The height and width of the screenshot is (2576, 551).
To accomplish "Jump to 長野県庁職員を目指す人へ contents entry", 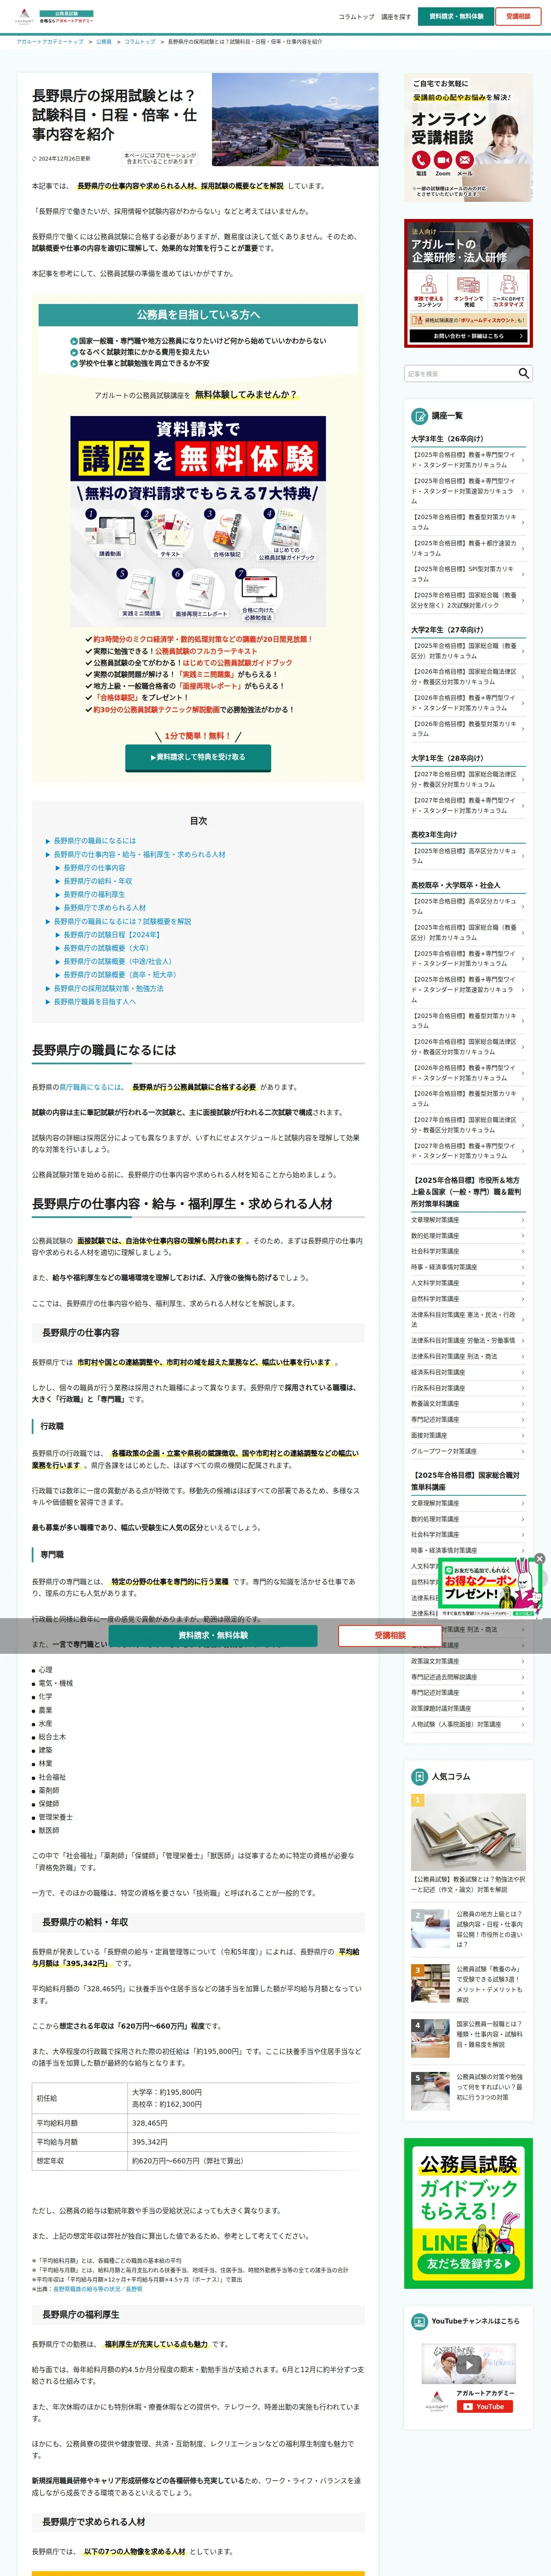I will [x=95, y=1001].
